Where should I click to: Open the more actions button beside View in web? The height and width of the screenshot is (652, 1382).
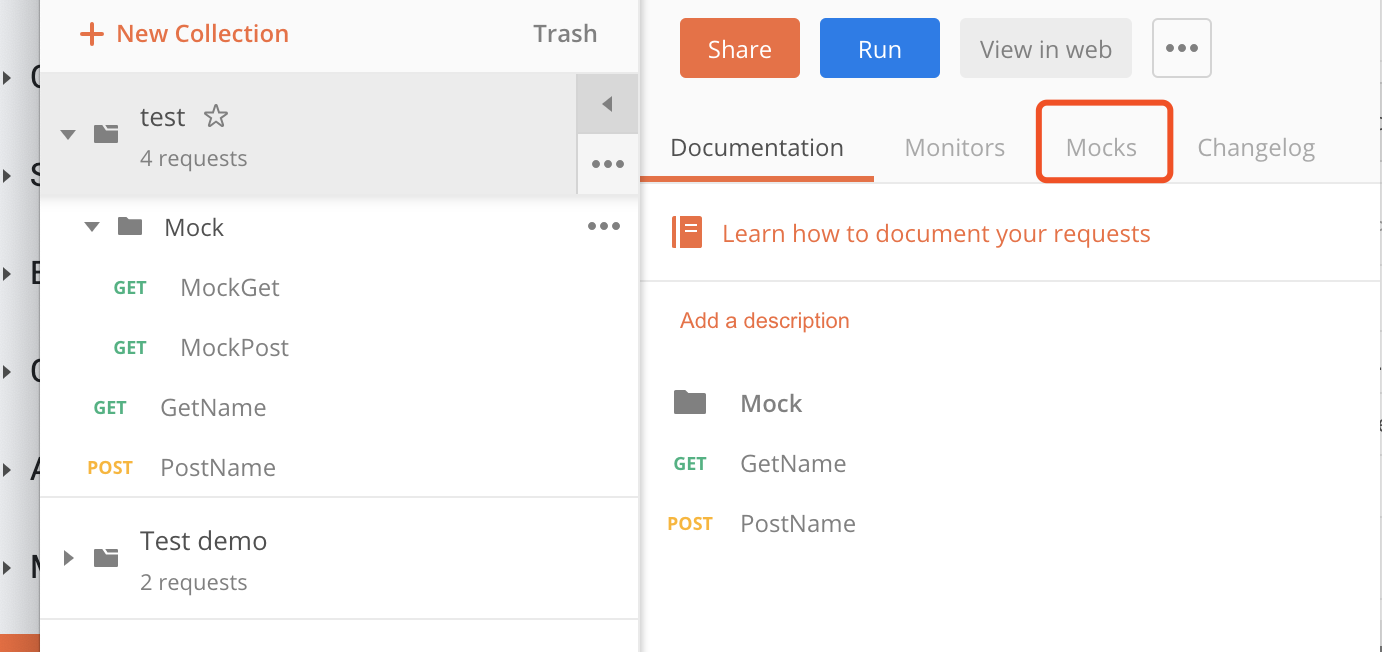coord(1182,48)
